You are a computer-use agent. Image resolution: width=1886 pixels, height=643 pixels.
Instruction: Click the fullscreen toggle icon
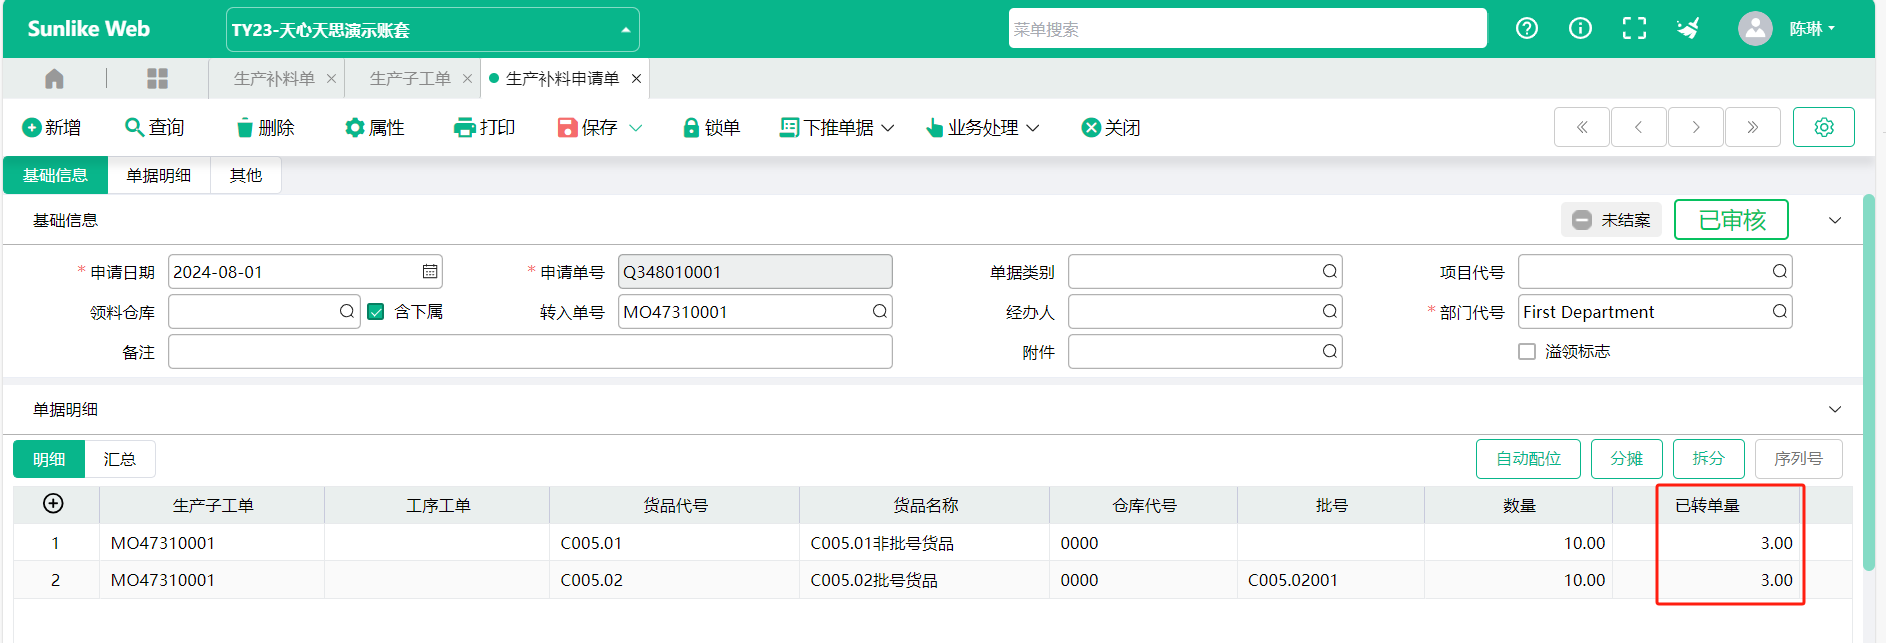1633,29
